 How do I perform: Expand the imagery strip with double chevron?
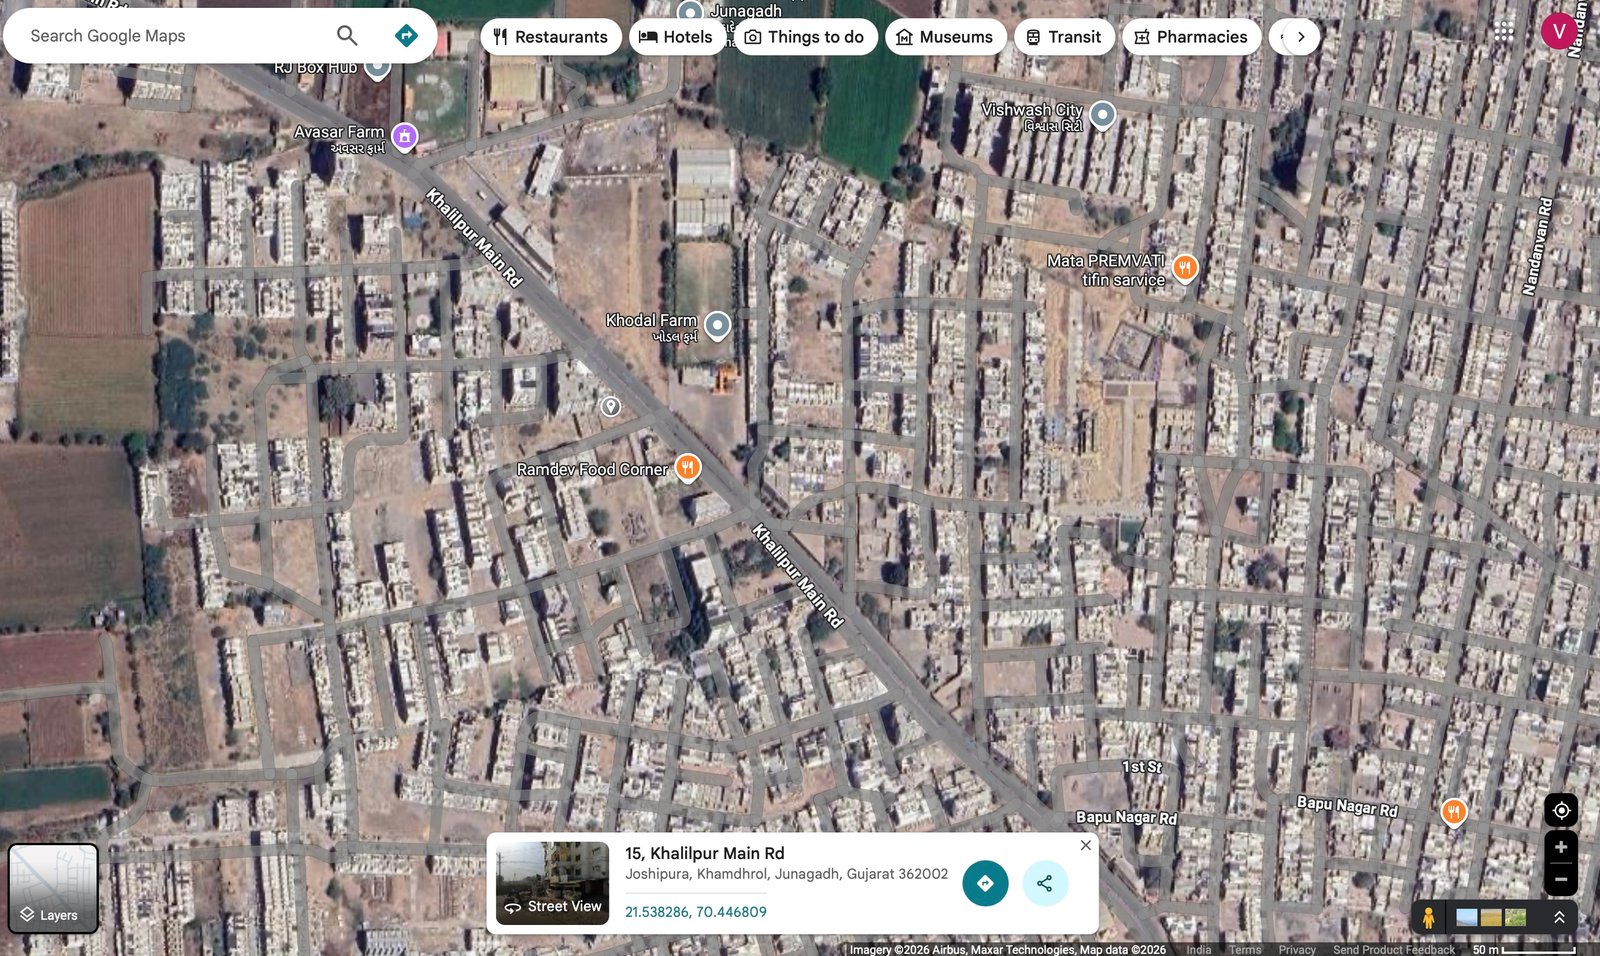point(1558,917)
